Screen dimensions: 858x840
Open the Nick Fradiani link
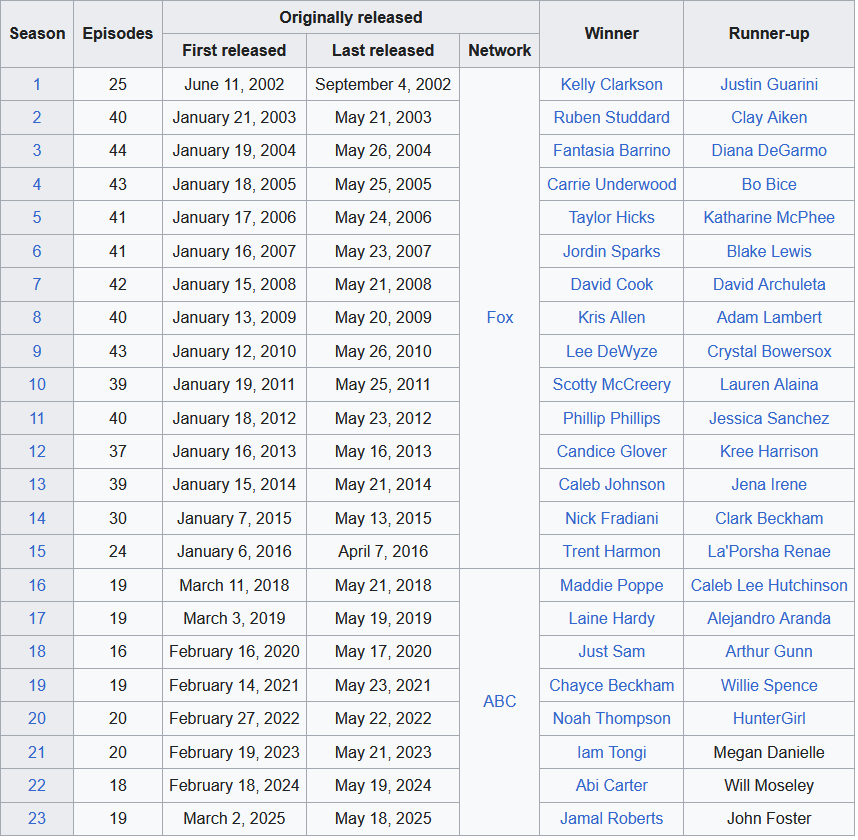(x=611, y=518)
